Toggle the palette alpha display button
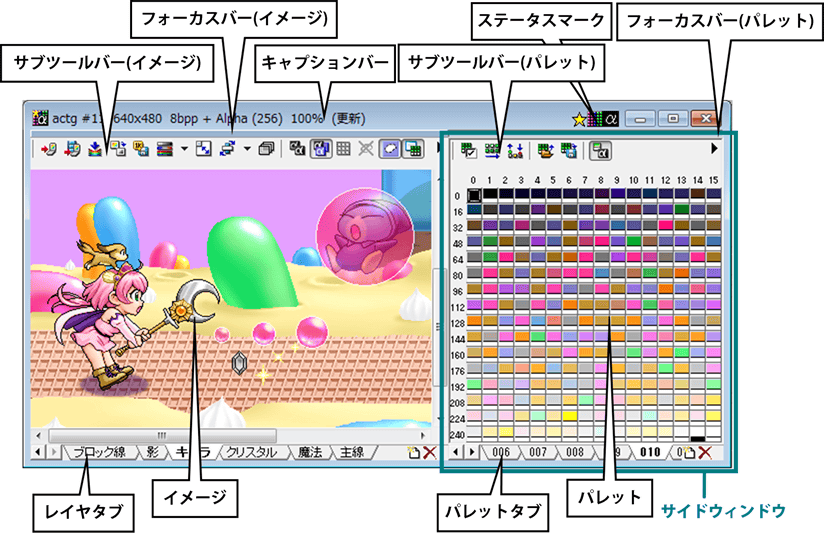 [x=600, y=151]
